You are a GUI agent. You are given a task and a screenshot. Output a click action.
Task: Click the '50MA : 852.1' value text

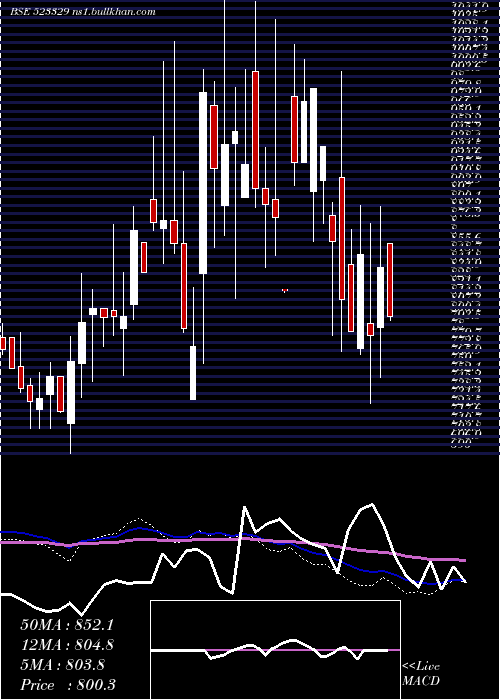67,625
